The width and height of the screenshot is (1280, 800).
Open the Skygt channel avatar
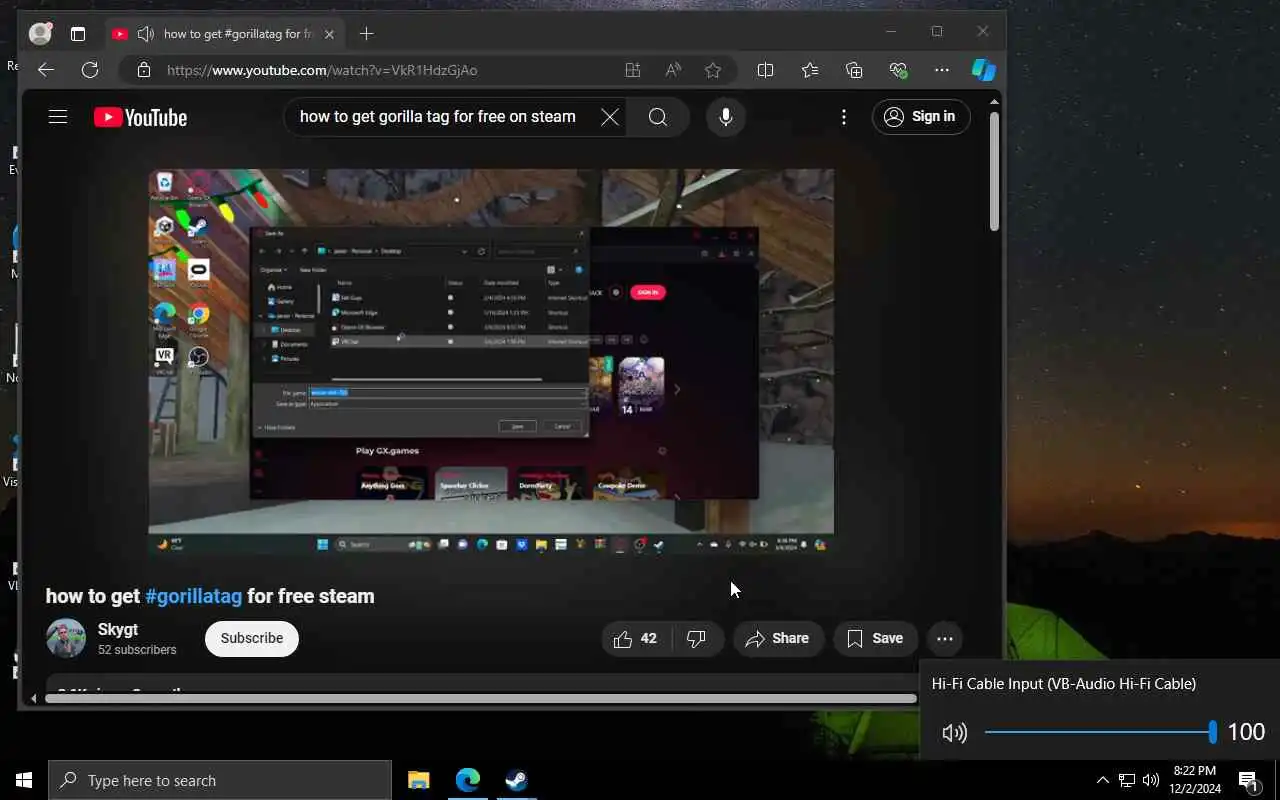66,638
